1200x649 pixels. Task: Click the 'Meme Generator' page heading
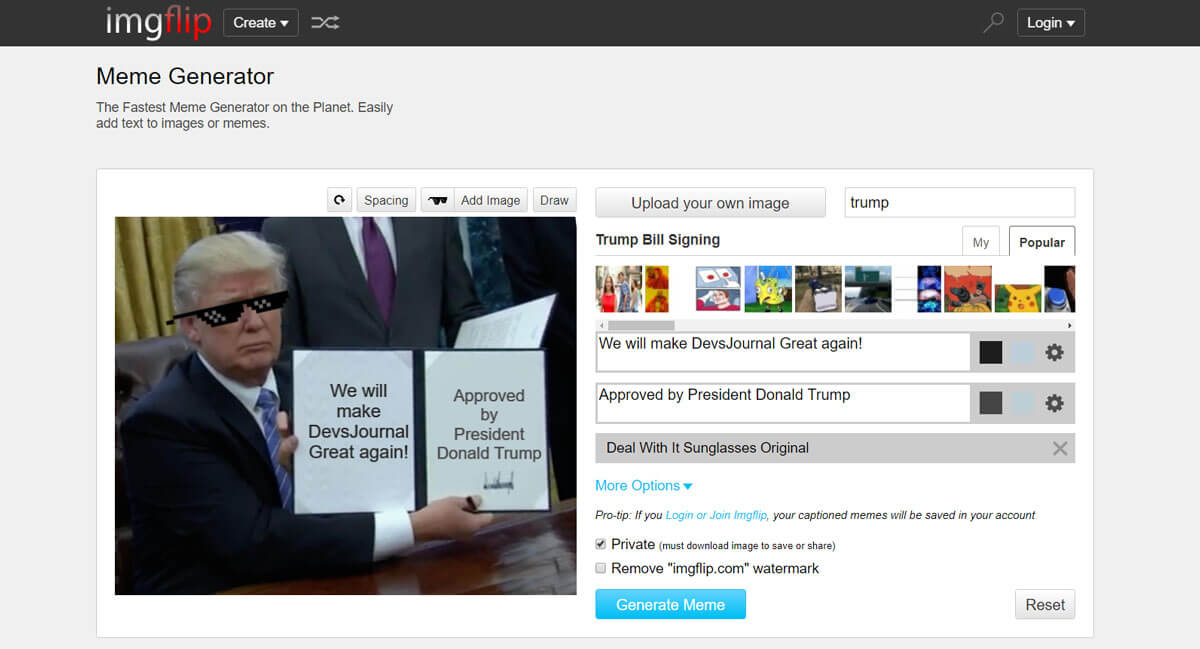click(185, 76)
